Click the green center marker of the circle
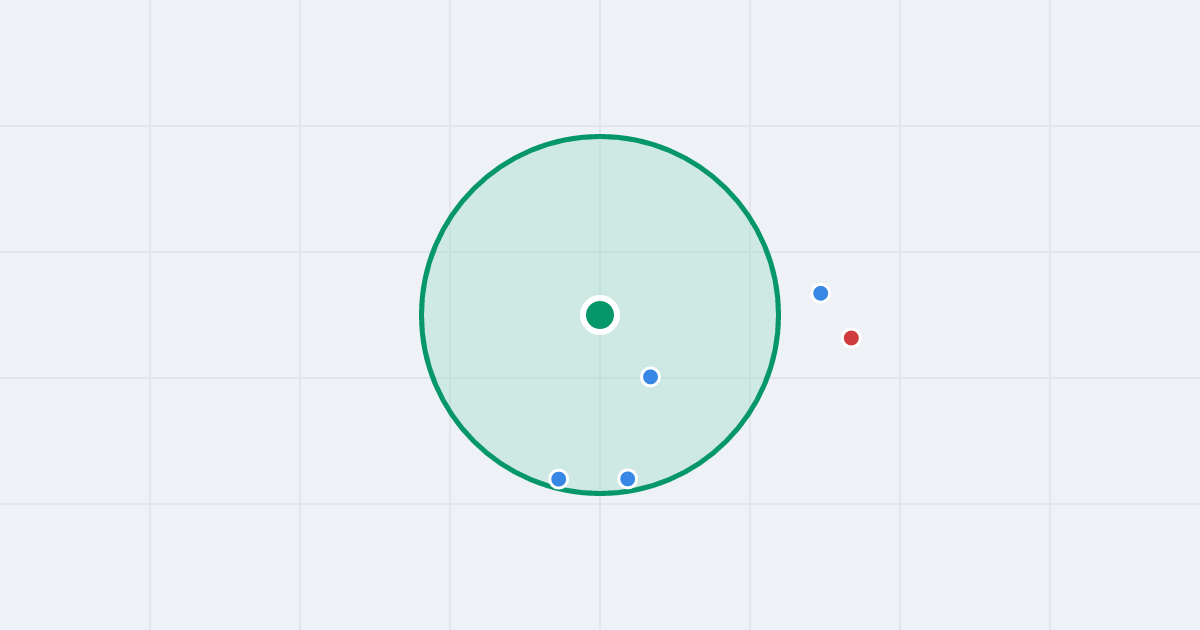This screenshot has height=630, width=1200. [600, 315]
